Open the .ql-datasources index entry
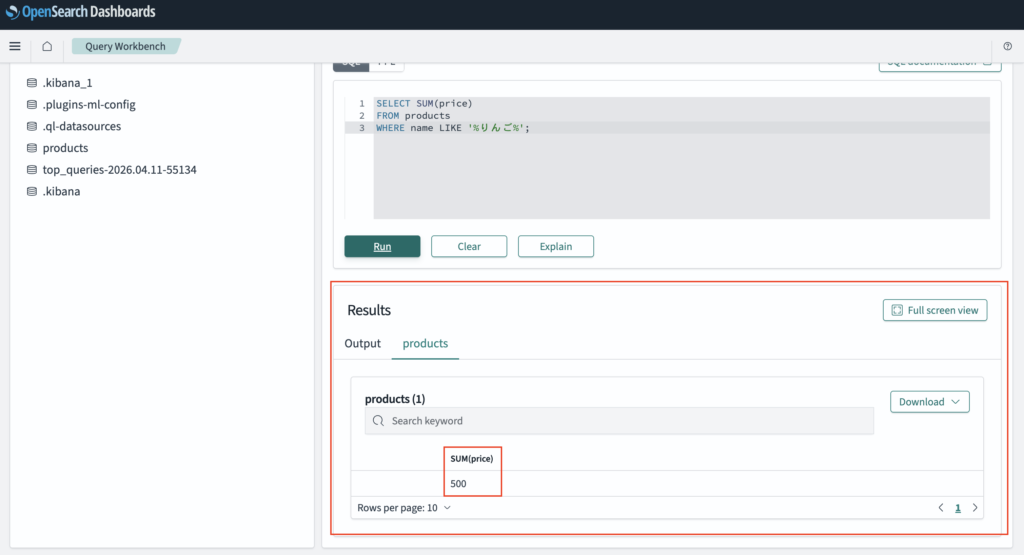This screenshot has height=555, width=1024. click(81, 127)
